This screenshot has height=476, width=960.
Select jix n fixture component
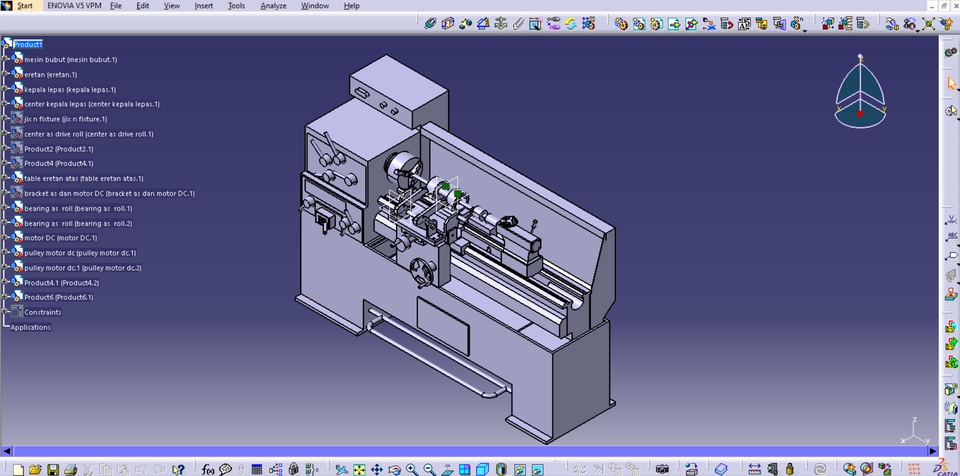pyautogui.click(x=64, y=119)
